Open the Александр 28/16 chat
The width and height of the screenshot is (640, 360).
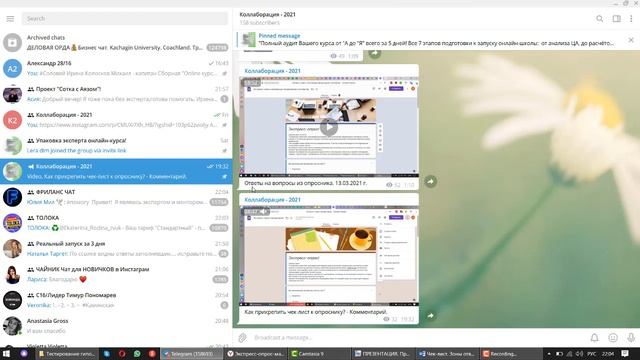click(116, 68)
